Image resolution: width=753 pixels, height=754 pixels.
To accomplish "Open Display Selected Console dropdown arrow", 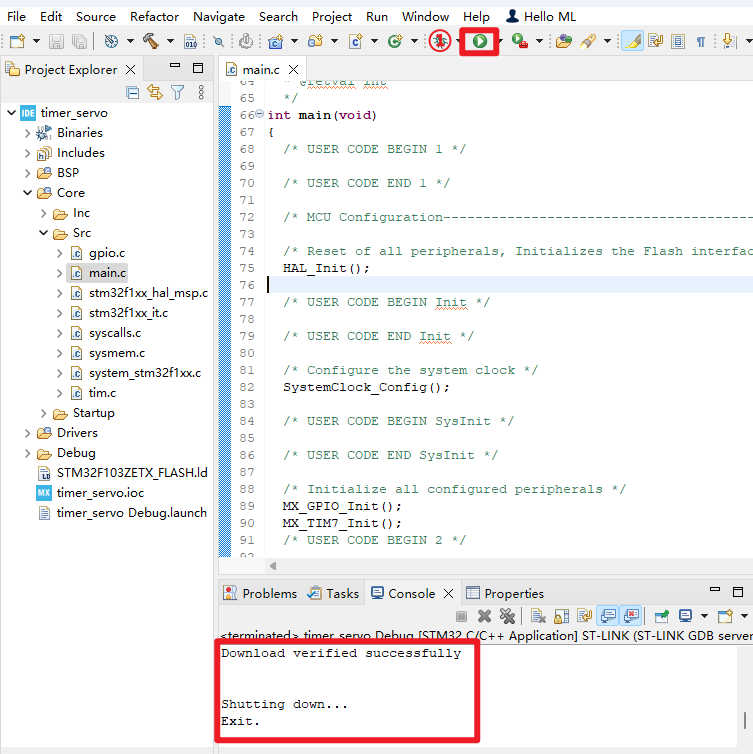I will coord(704,616).
